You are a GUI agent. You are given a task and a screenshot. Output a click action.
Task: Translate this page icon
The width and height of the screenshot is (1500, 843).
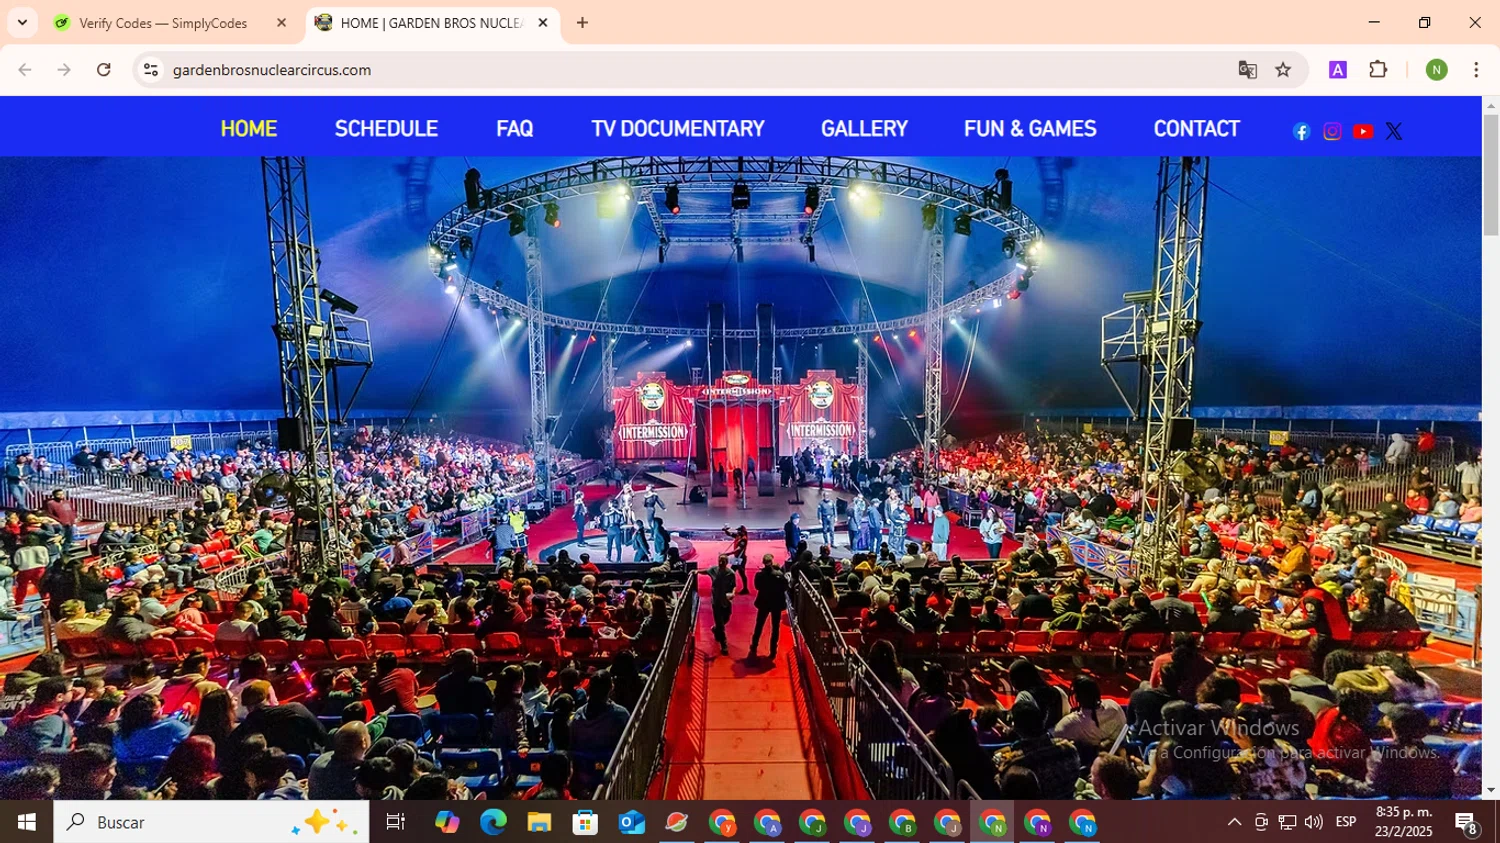pos(1247,70)
